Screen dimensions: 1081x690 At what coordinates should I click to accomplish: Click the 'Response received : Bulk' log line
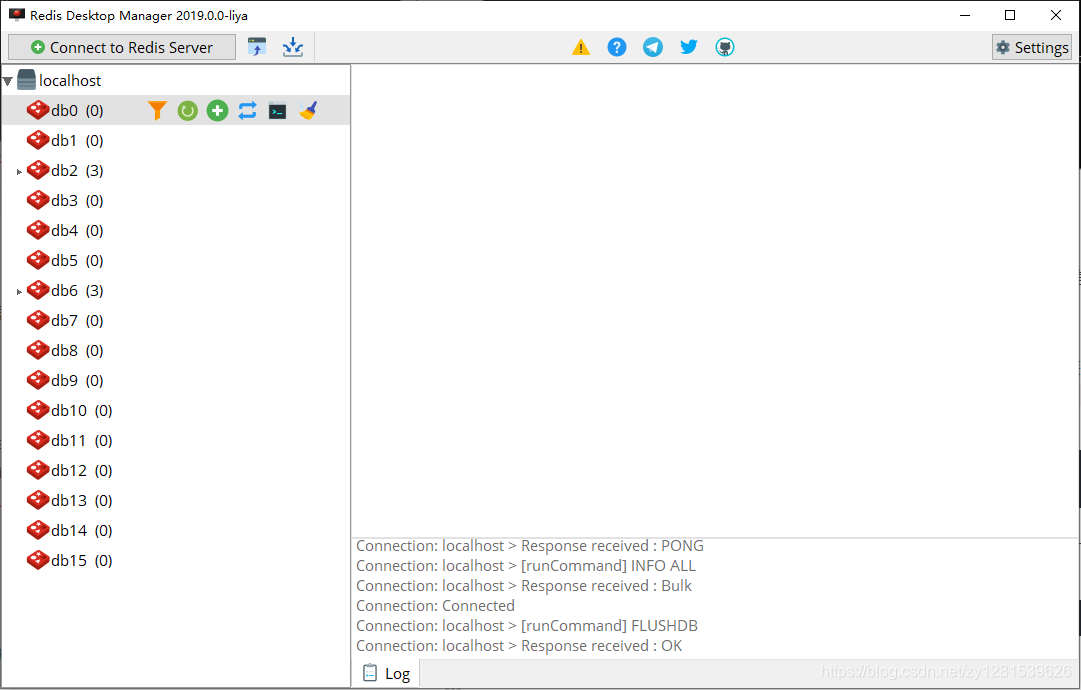coord(524,586)
